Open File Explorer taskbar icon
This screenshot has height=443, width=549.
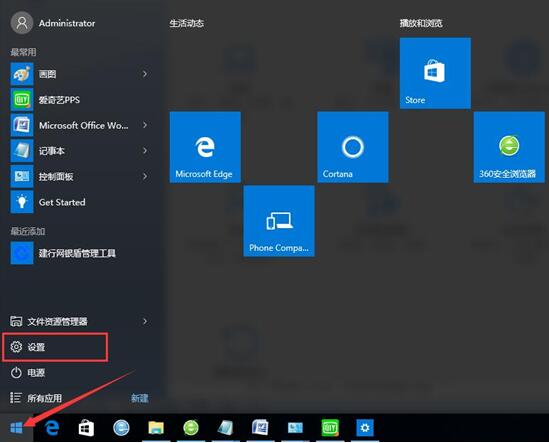(x=156, y=428)
